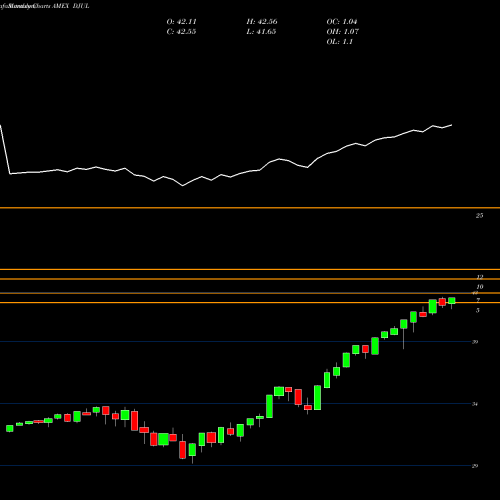Click the 39 price axis label
The image size is (500, 500).
[475, 342]
